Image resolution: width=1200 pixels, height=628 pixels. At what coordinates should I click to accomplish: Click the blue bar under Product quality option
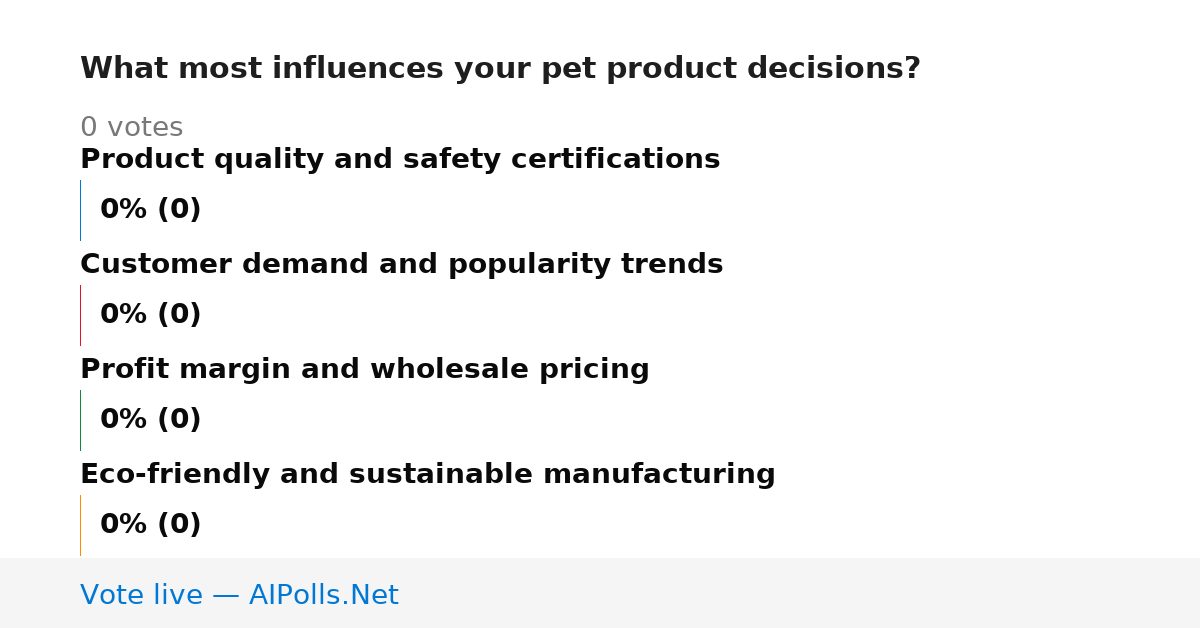pyautogui.click(x=80, y=210)
